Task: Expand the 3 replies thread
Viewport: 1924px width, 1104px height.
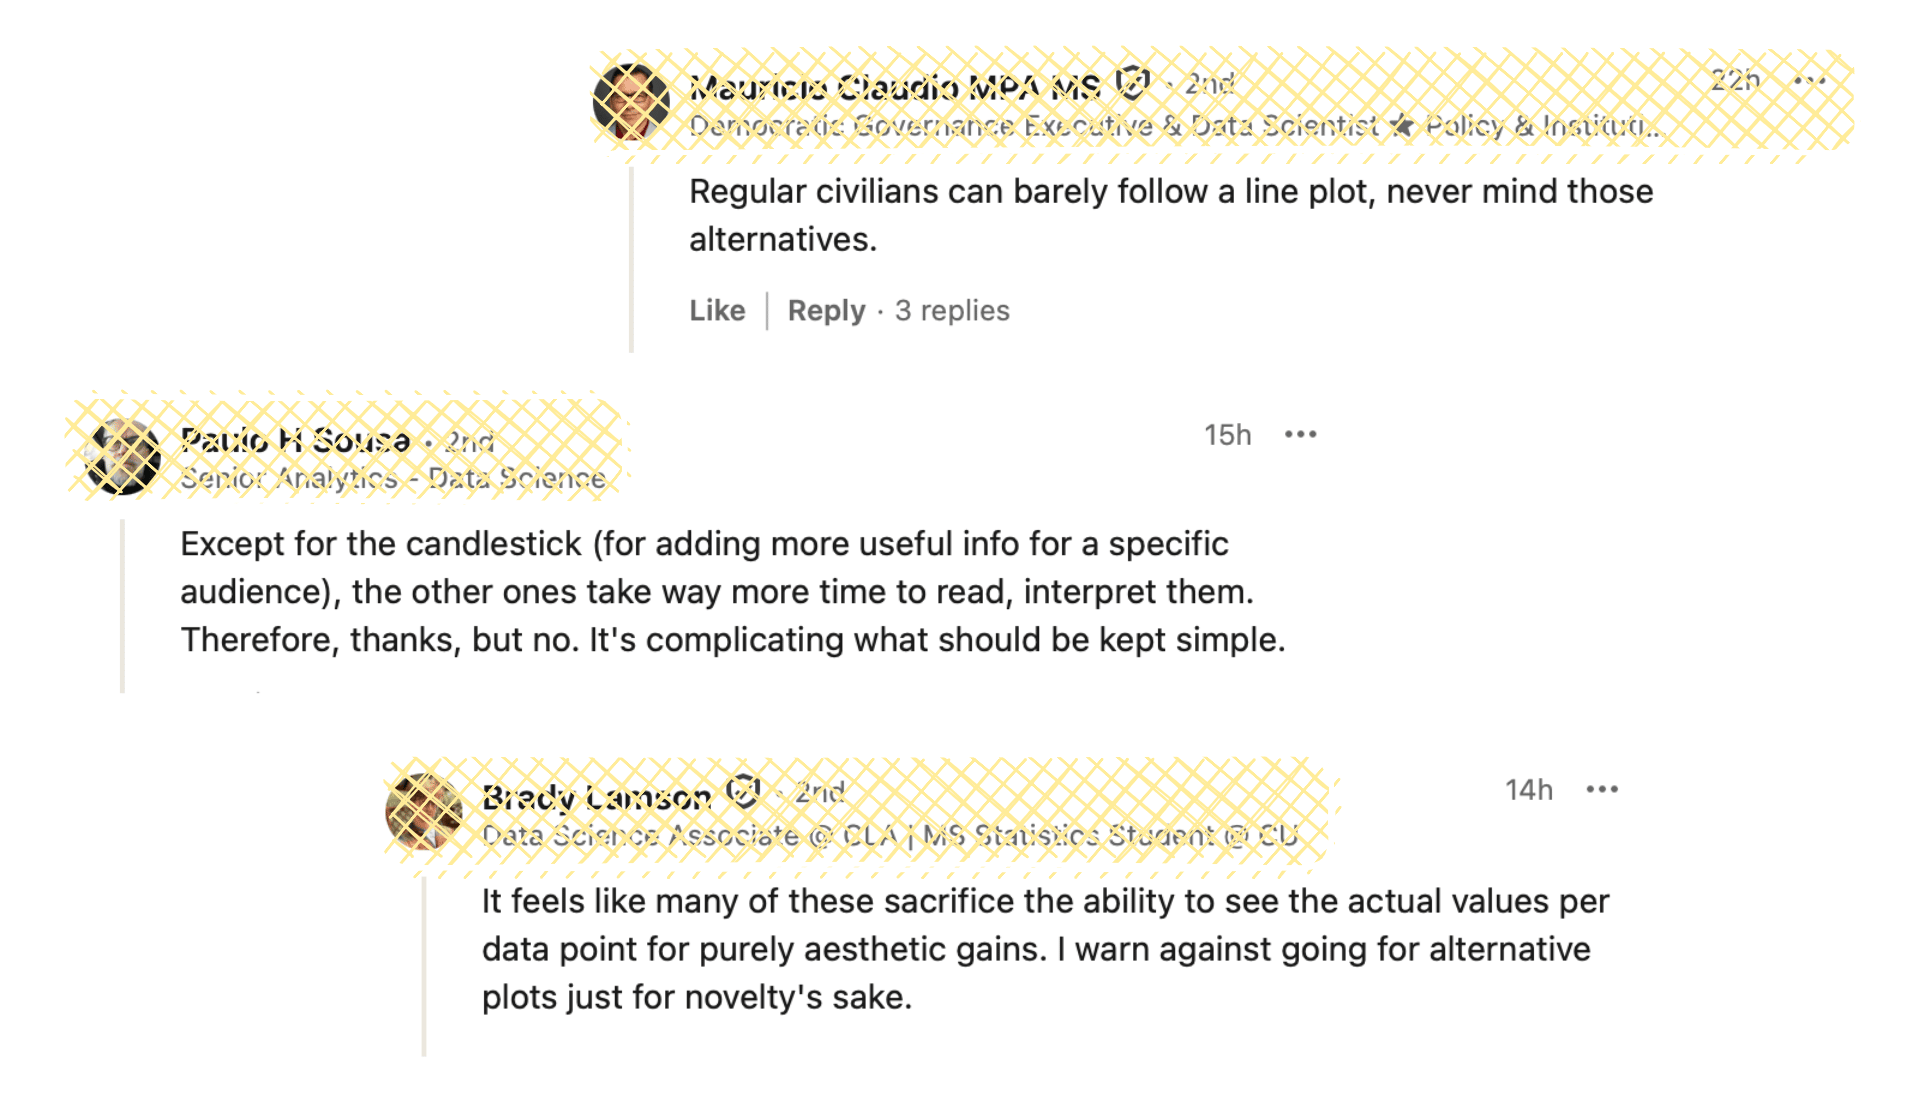Action: [x=952, y=311]
